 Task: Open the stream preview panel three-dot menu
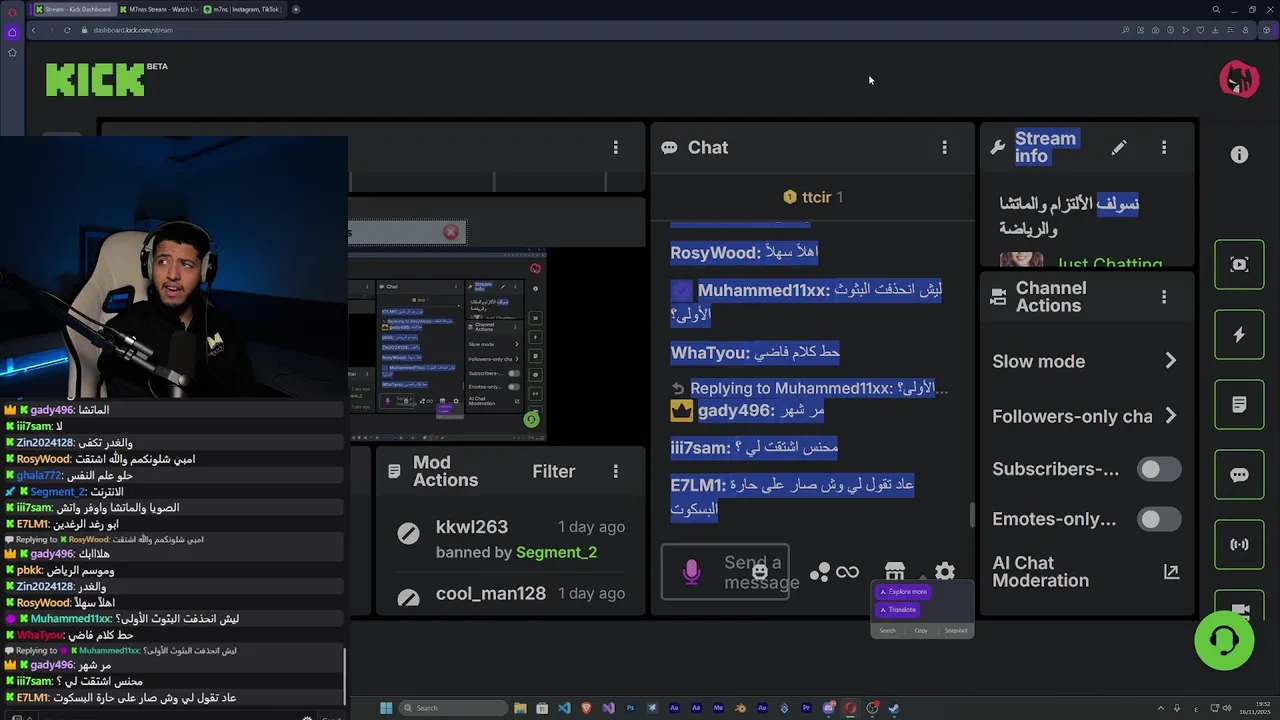tap(615, 147)
